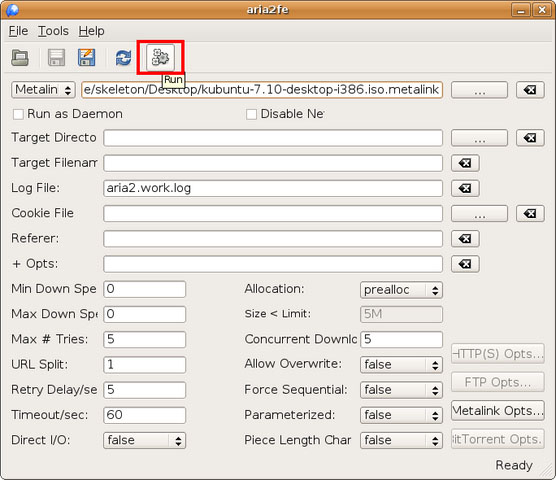556x480 pixels.
Task: Open the Direct I/O dropdown
Action: (144, 440)
